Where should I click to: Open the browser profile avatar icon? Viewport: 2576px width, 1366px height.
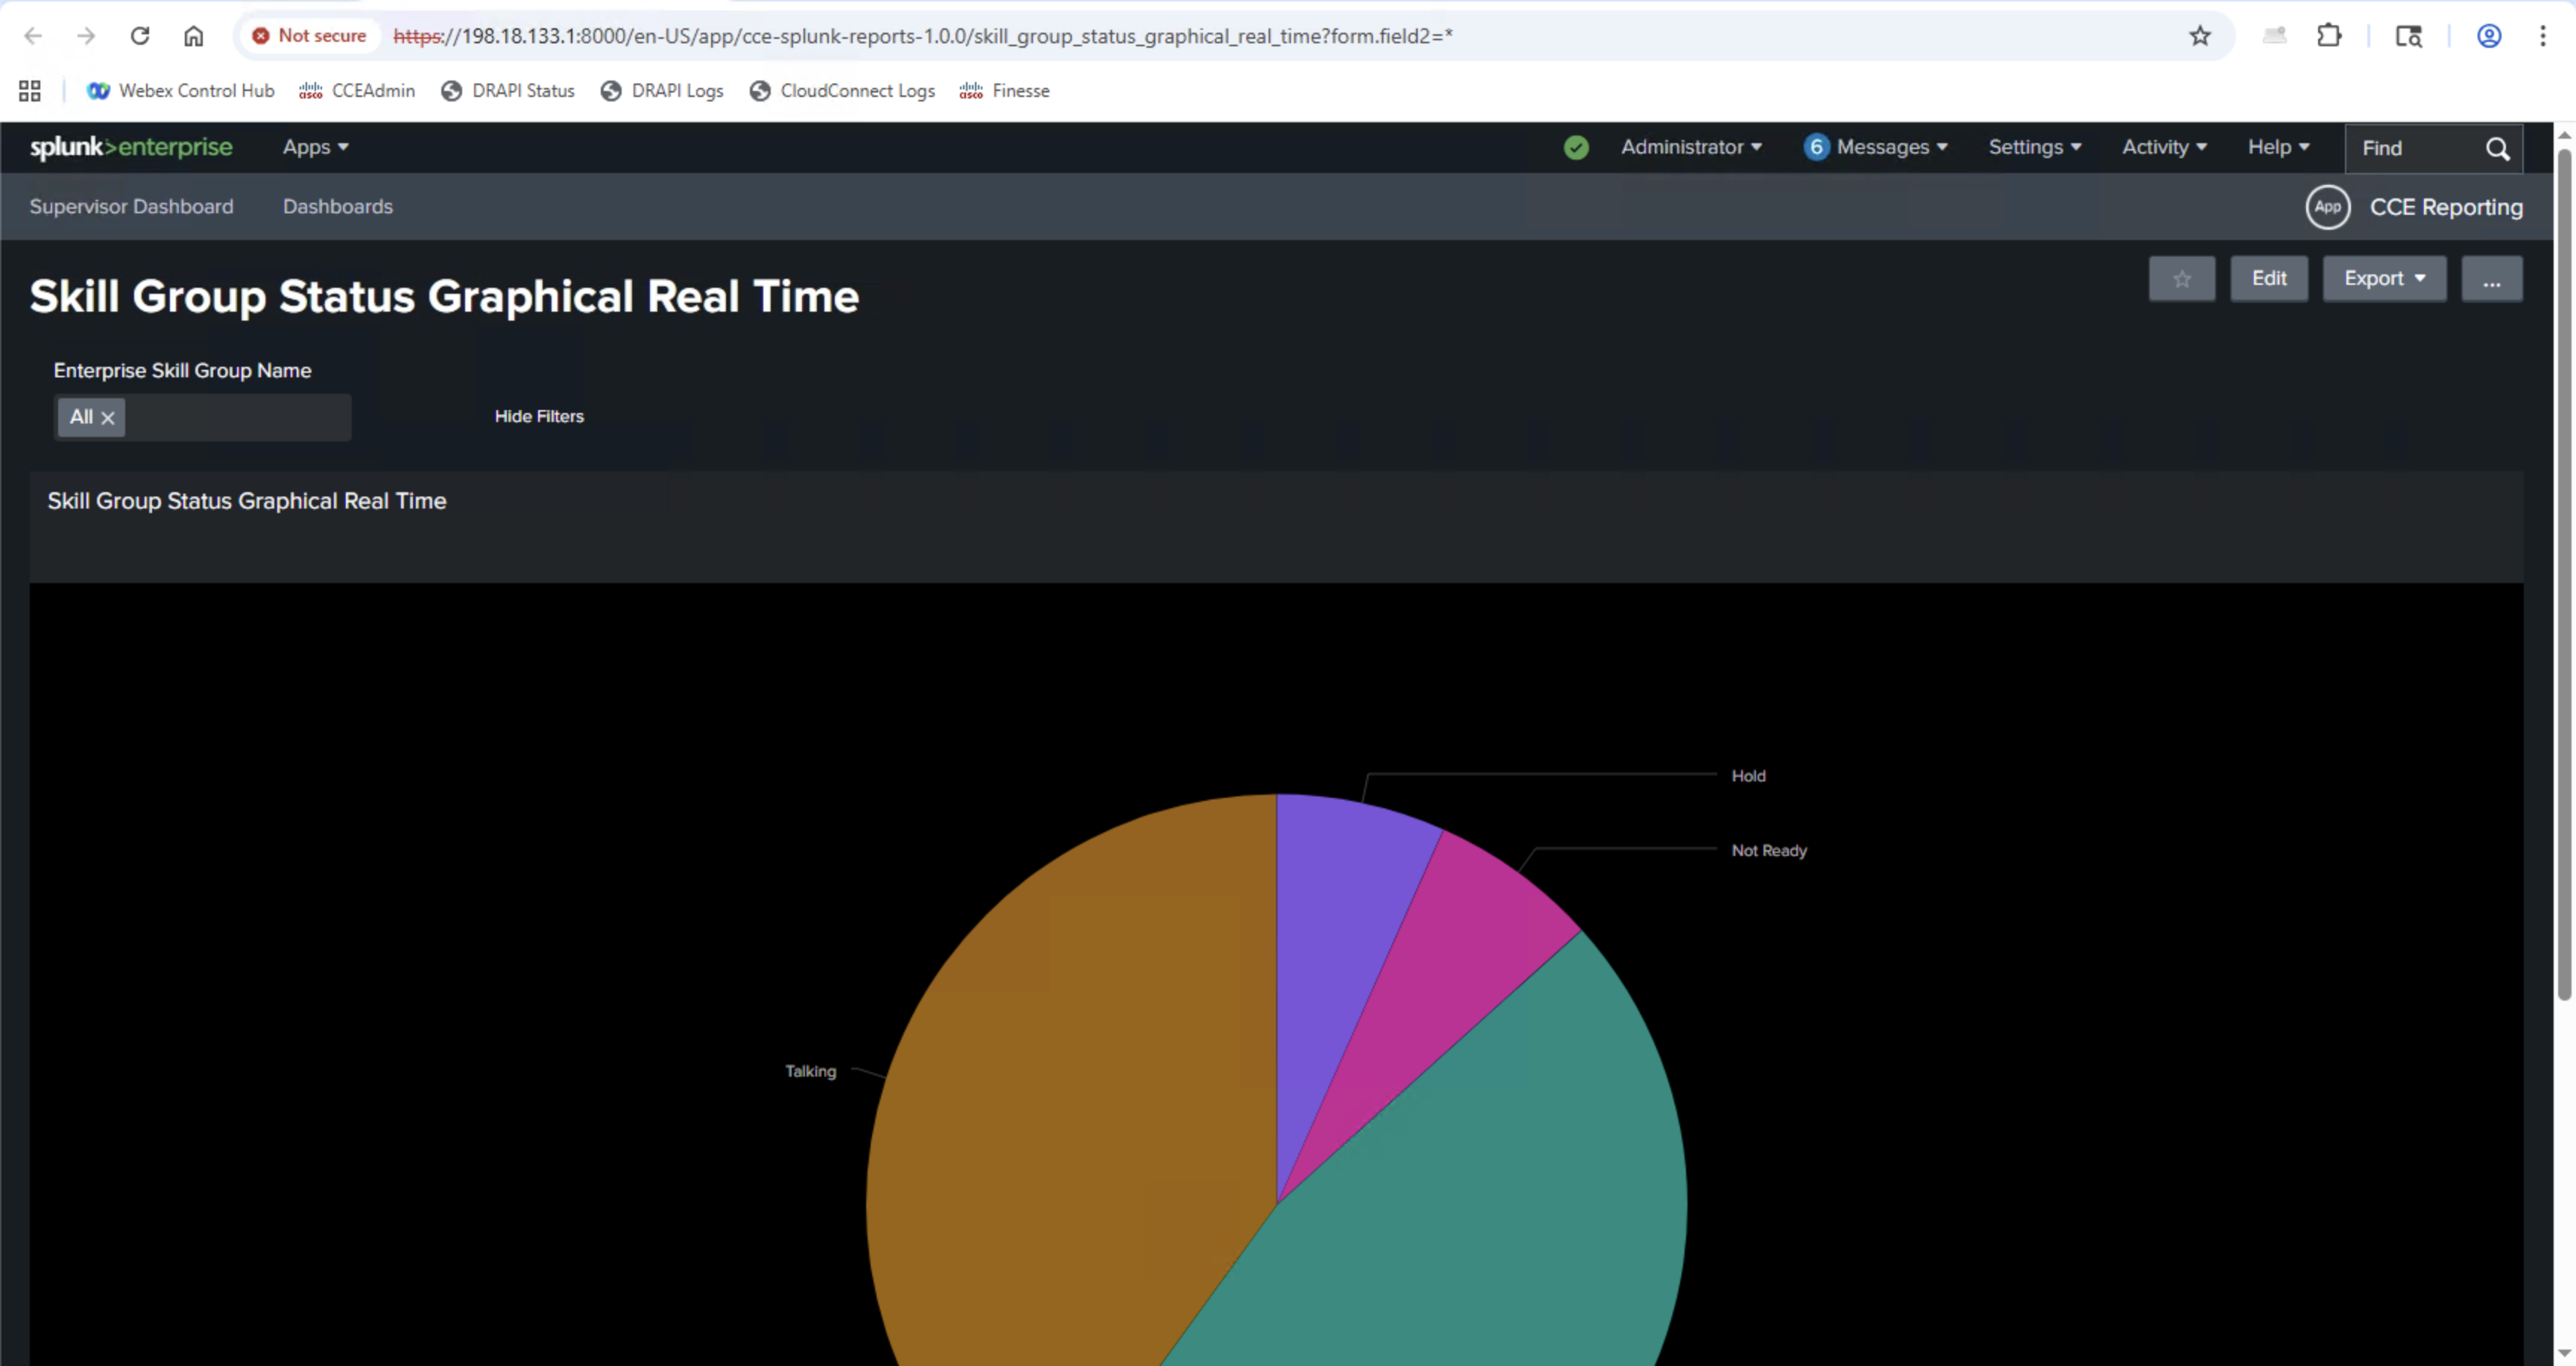tap(2489, 36)
